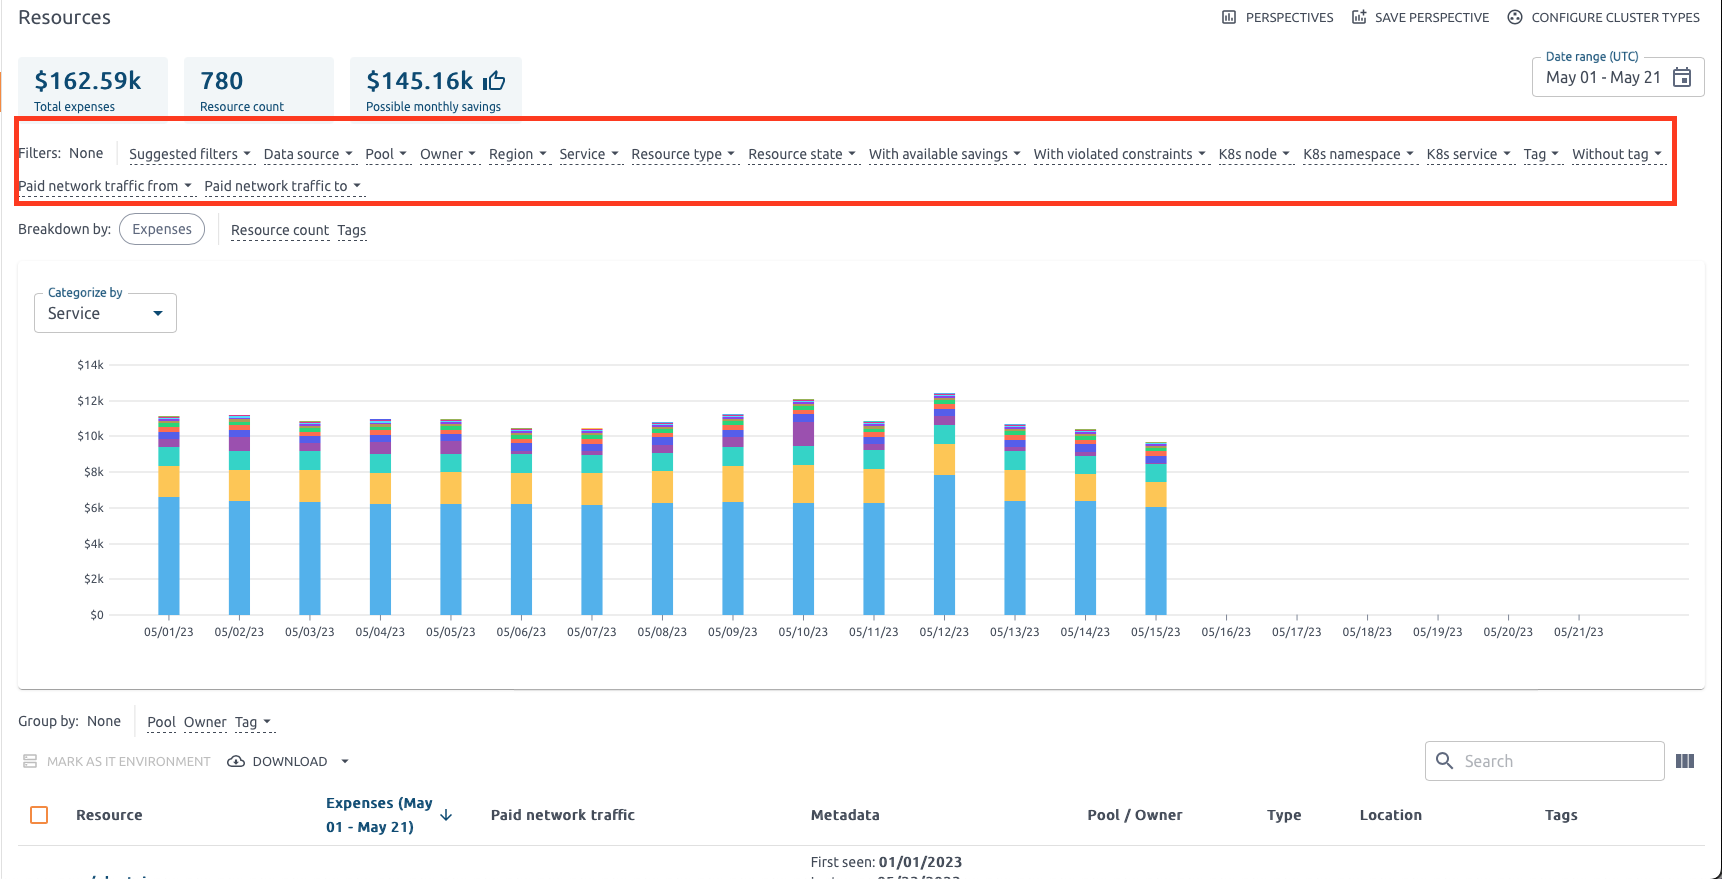
Task: Sort by Expenses descending arrow
Action: (446, 815)
